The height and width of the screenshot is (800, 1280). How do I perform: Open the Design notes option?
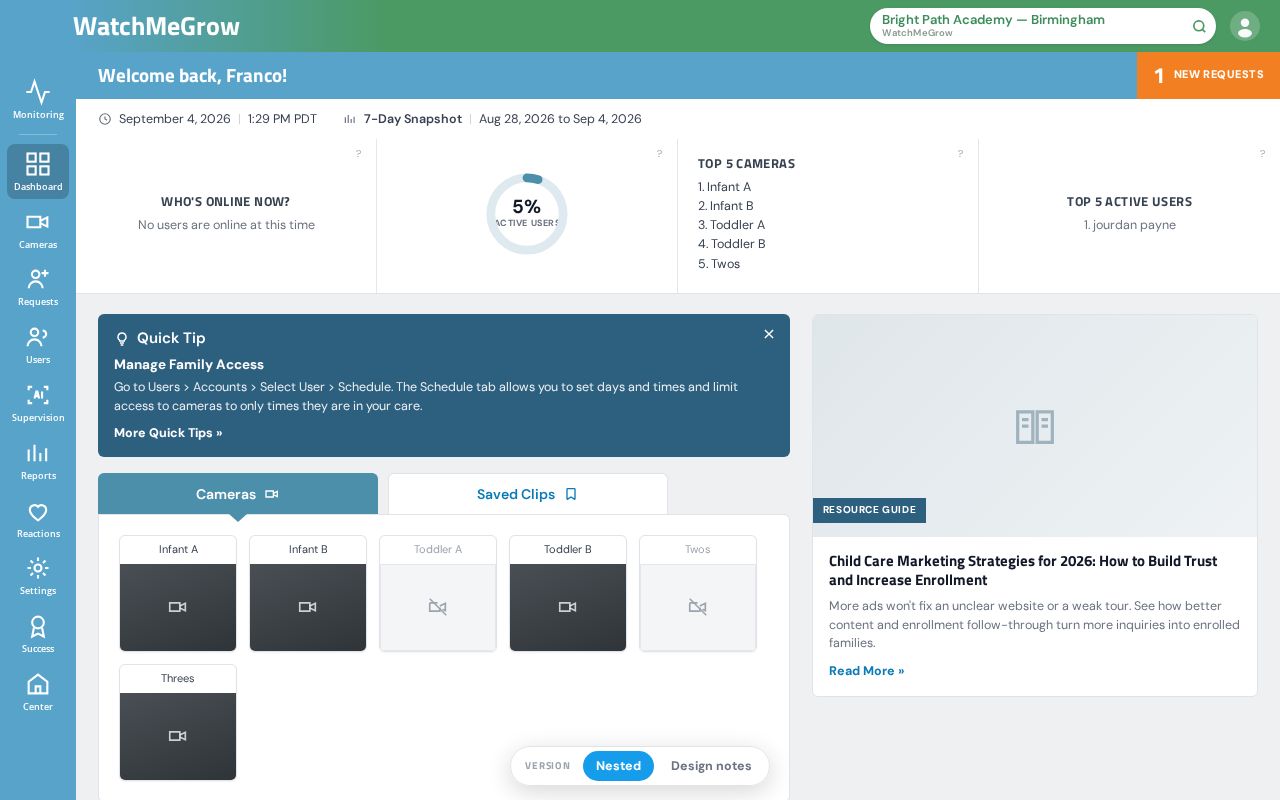pos(711,766)
